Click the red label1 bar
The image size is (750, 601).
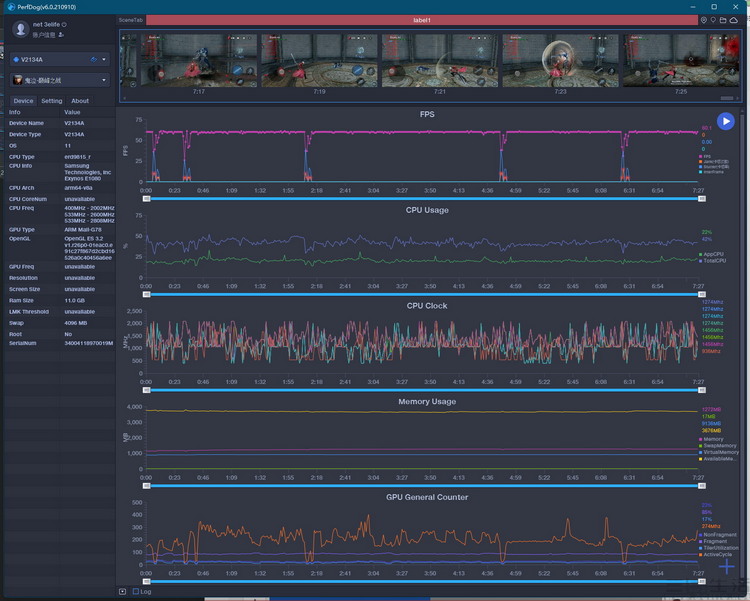coord(422,20)
